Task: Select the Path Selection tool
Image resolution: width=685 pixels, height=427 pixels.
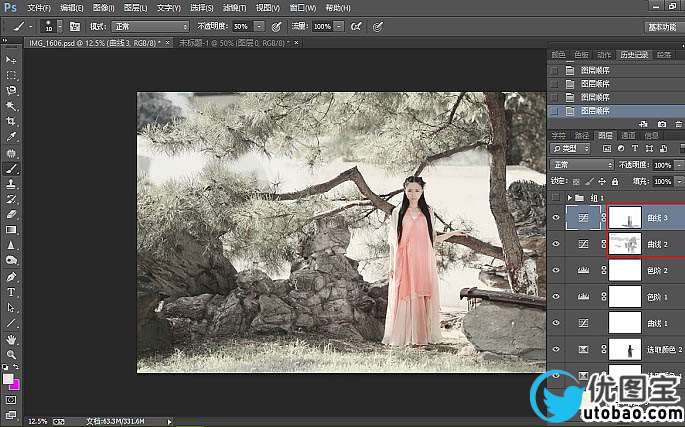Action: [11, 308]
